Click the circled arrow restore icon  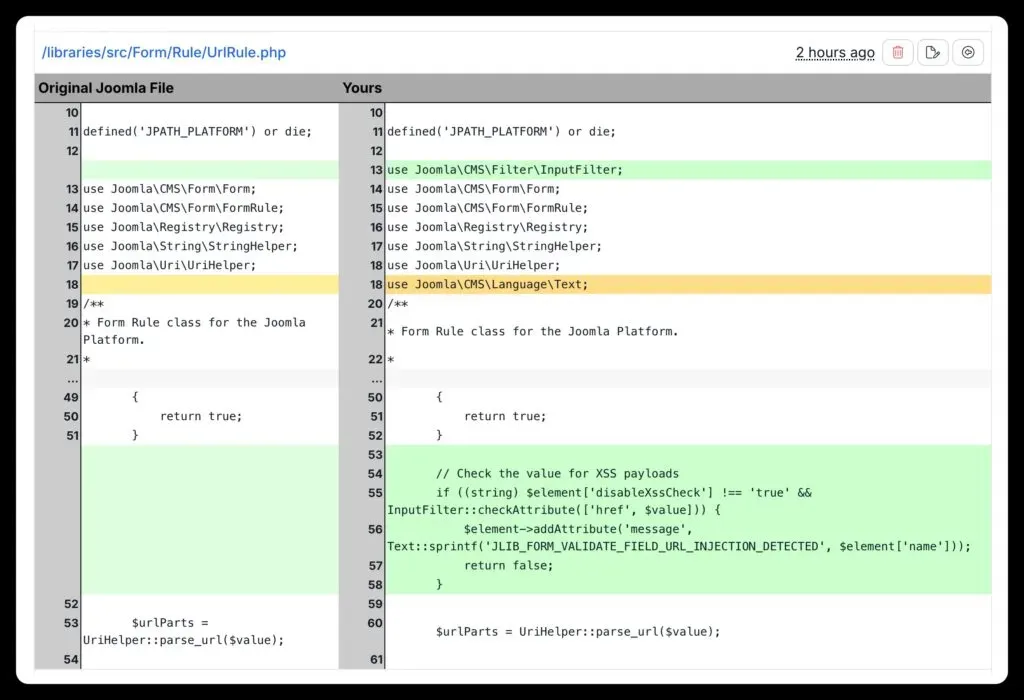tap(968, 52)
